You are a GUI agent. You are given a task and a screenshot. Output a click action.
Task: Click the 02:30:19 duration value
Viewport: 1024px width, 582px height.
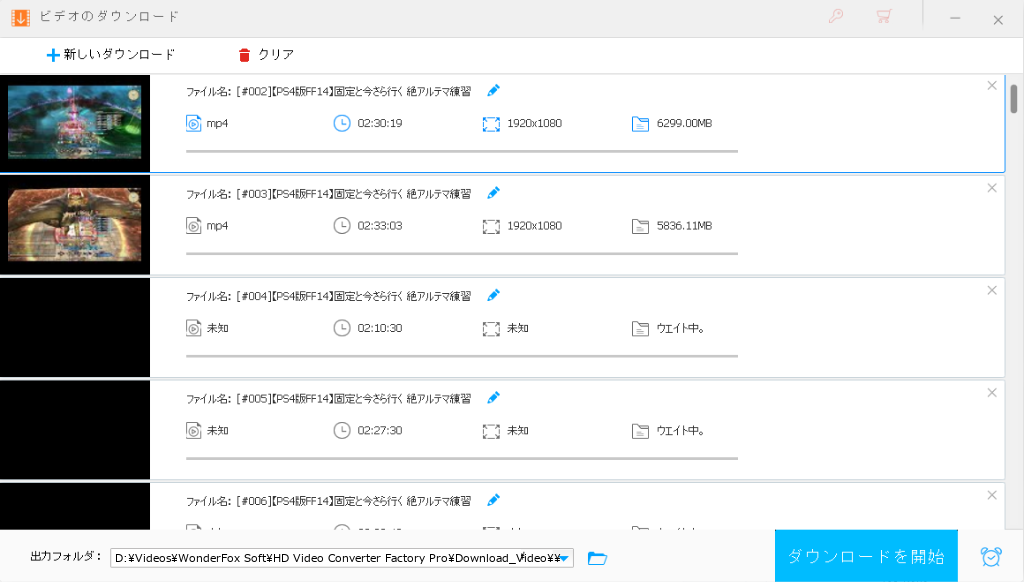[x=380, y=123]
